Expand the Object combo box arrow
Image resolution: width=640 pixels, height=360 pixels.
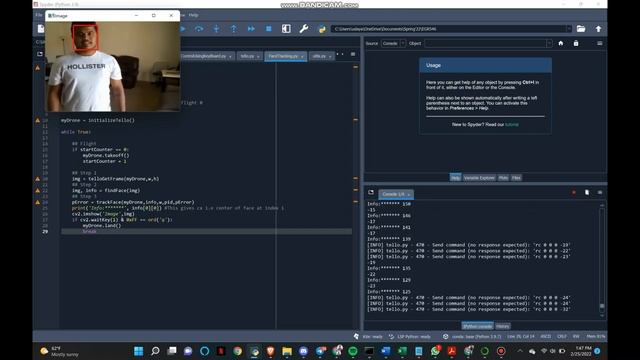point(549,43)
